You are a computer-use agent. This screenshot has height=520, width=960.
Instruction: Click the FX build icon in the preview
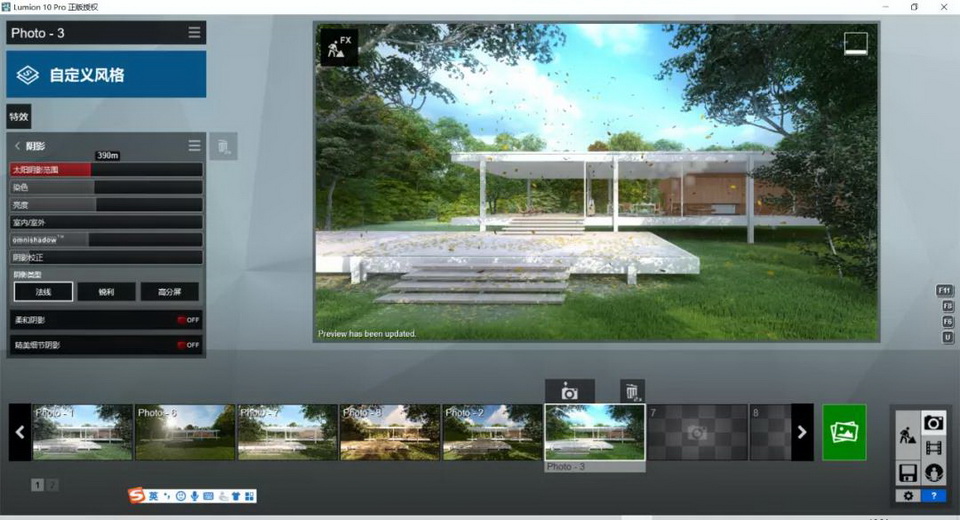(339, 47)
